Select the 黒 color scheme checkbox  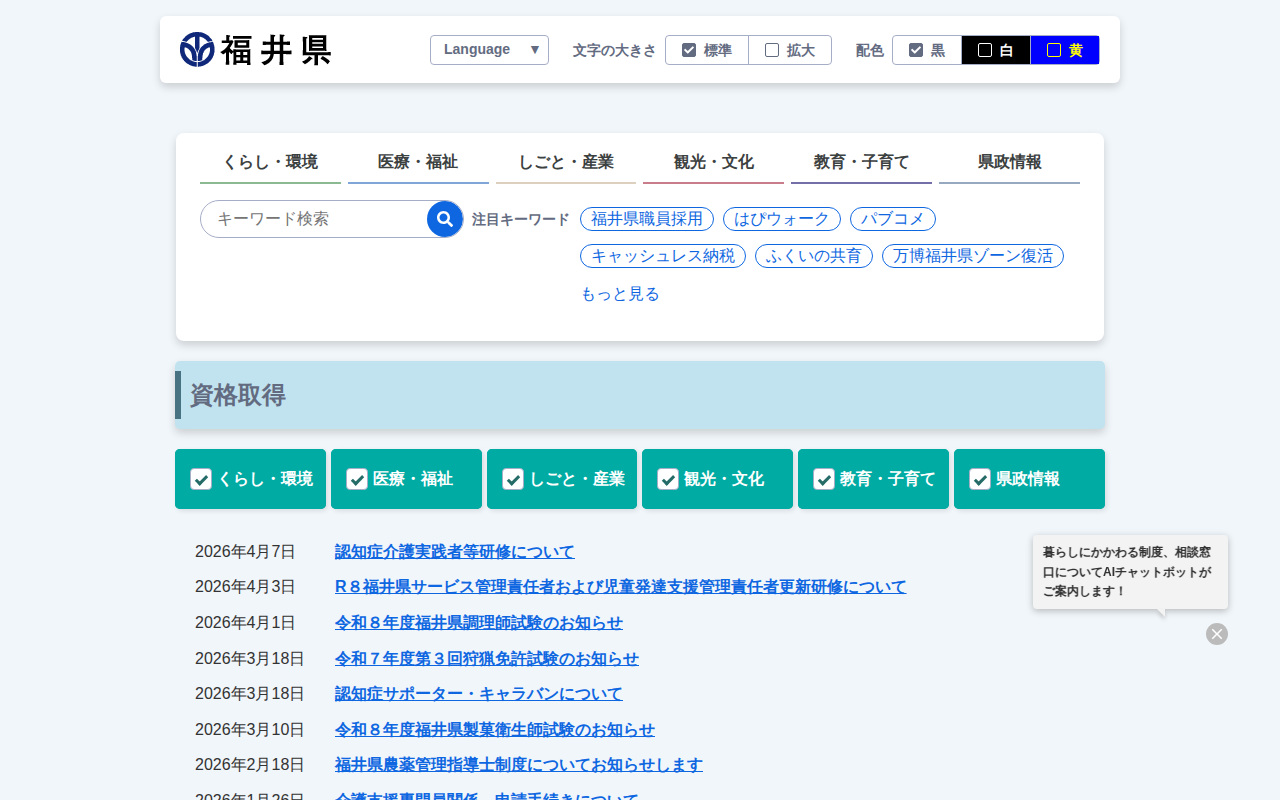pos(927,50)
